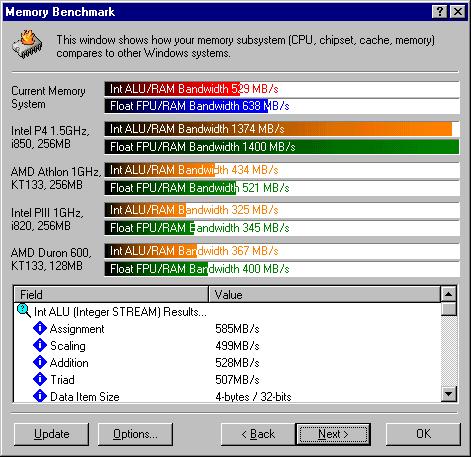This screenshot has width=471, height=457.
Task: Click the 585MB/s value
Action: tap(237, 329)
